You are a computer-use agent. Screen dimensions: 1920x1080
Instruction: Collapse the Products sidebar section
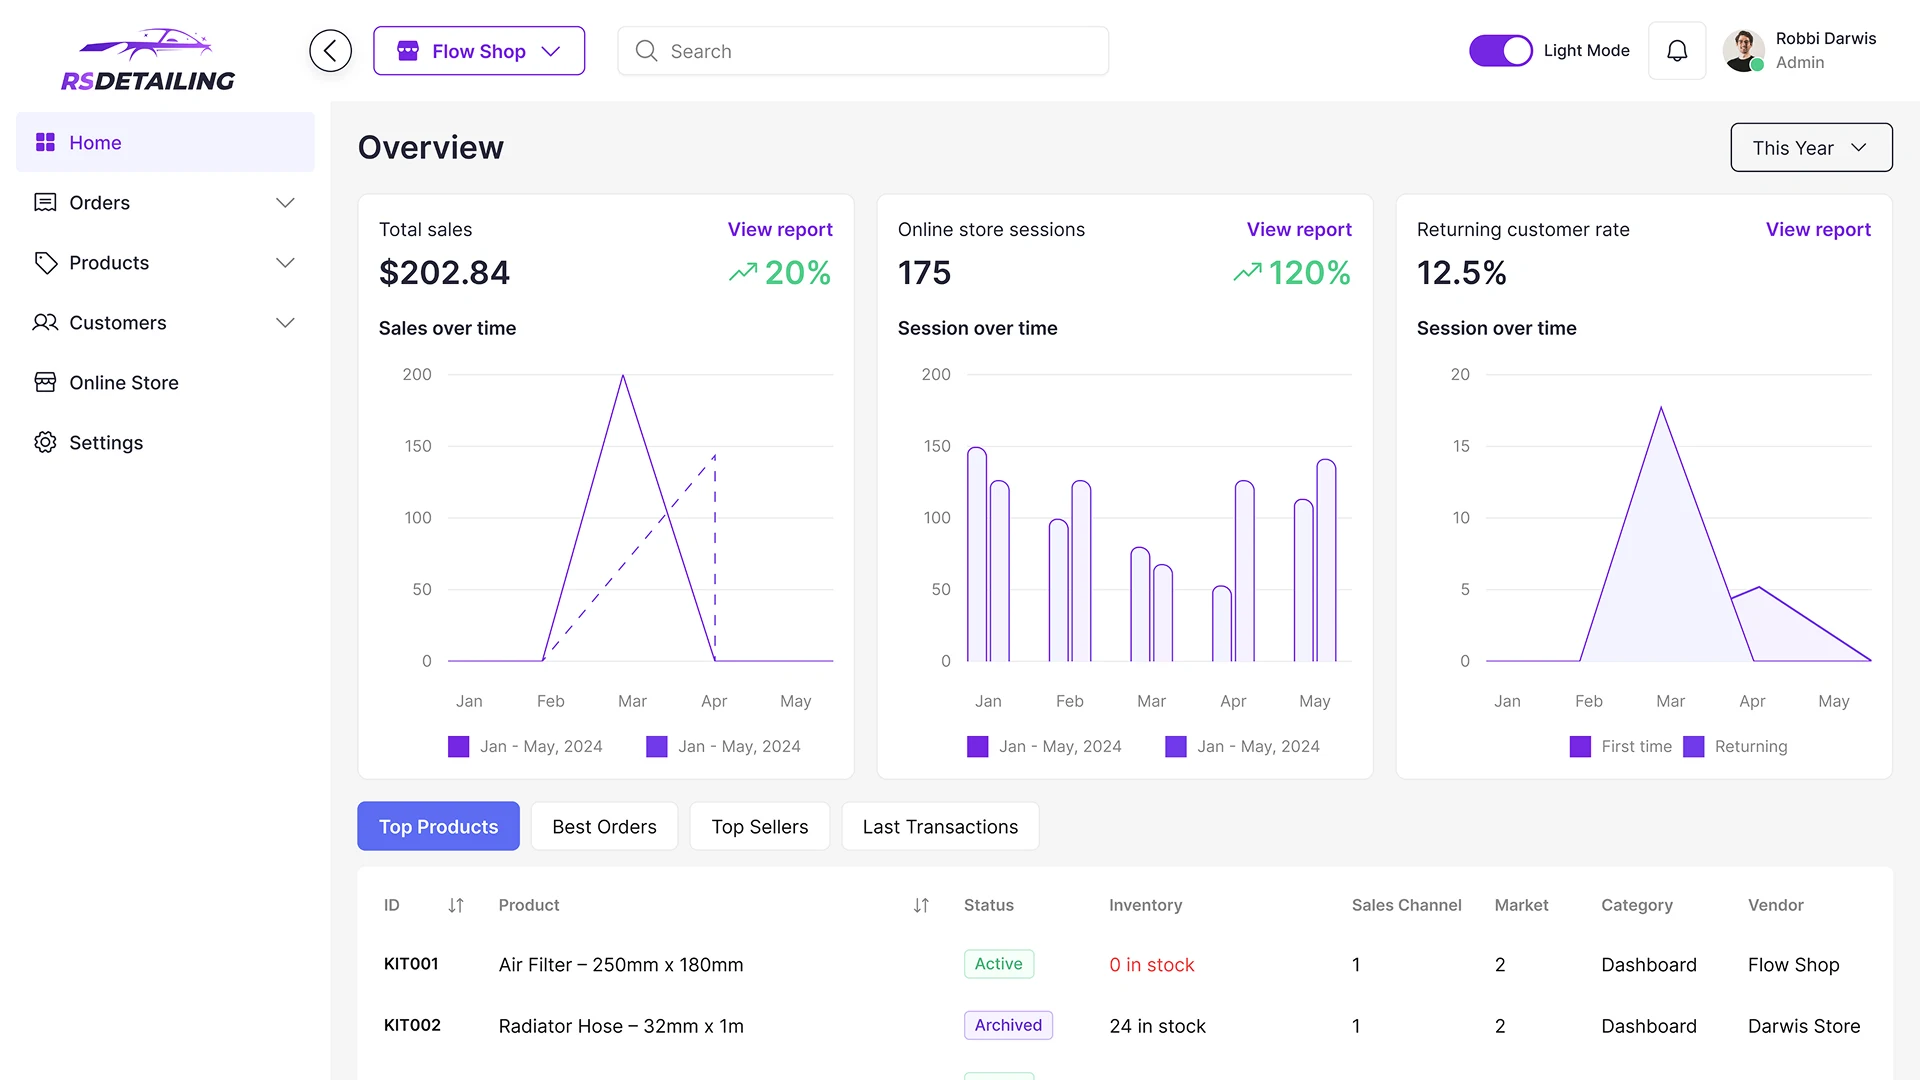[x=285, y=262]
